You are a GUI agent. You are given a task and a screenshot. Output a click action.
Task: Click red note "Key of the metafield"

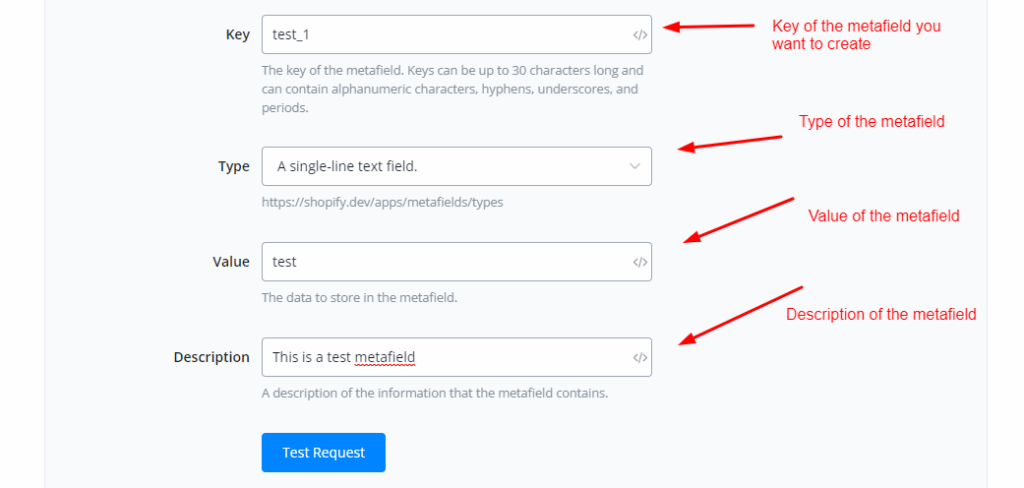856,35
